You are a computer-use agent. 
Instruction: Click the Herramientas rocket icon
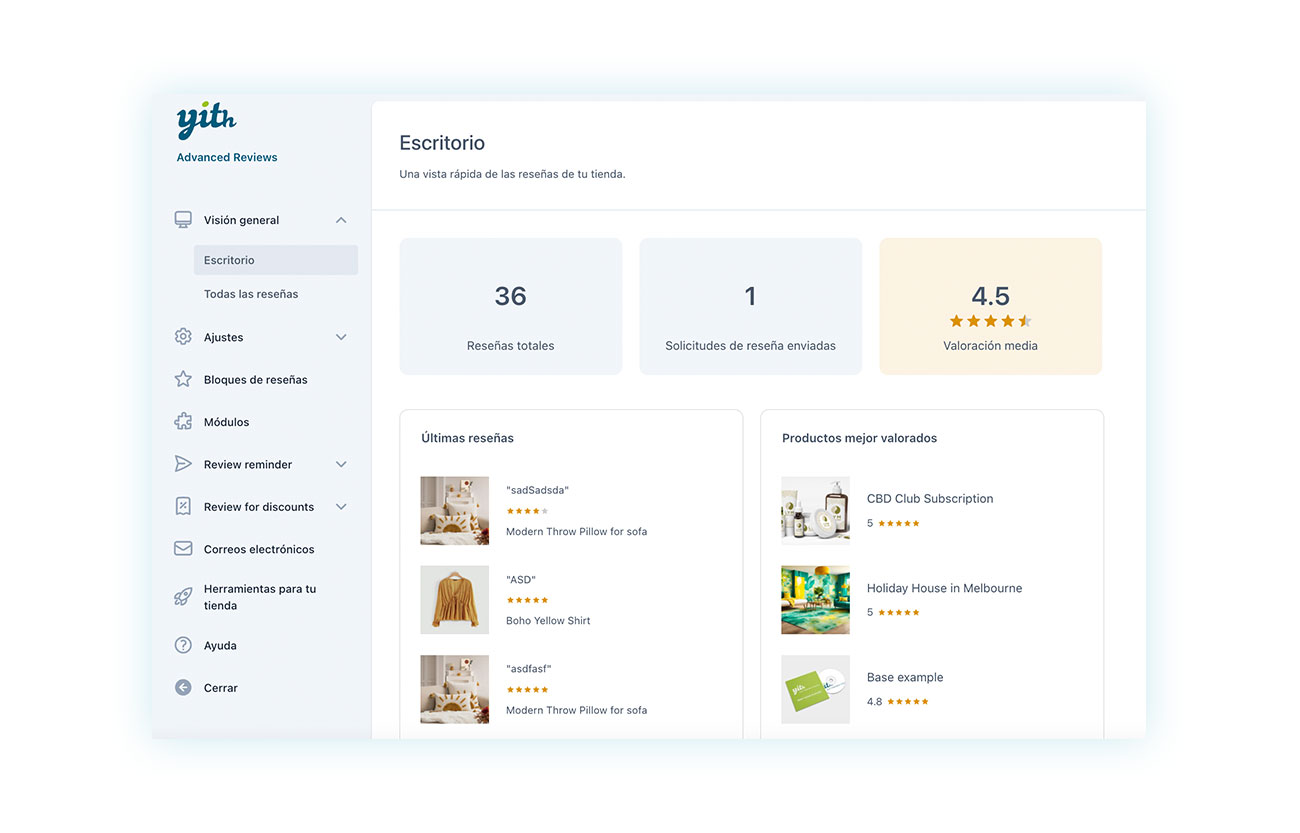[x=183, y=597]
